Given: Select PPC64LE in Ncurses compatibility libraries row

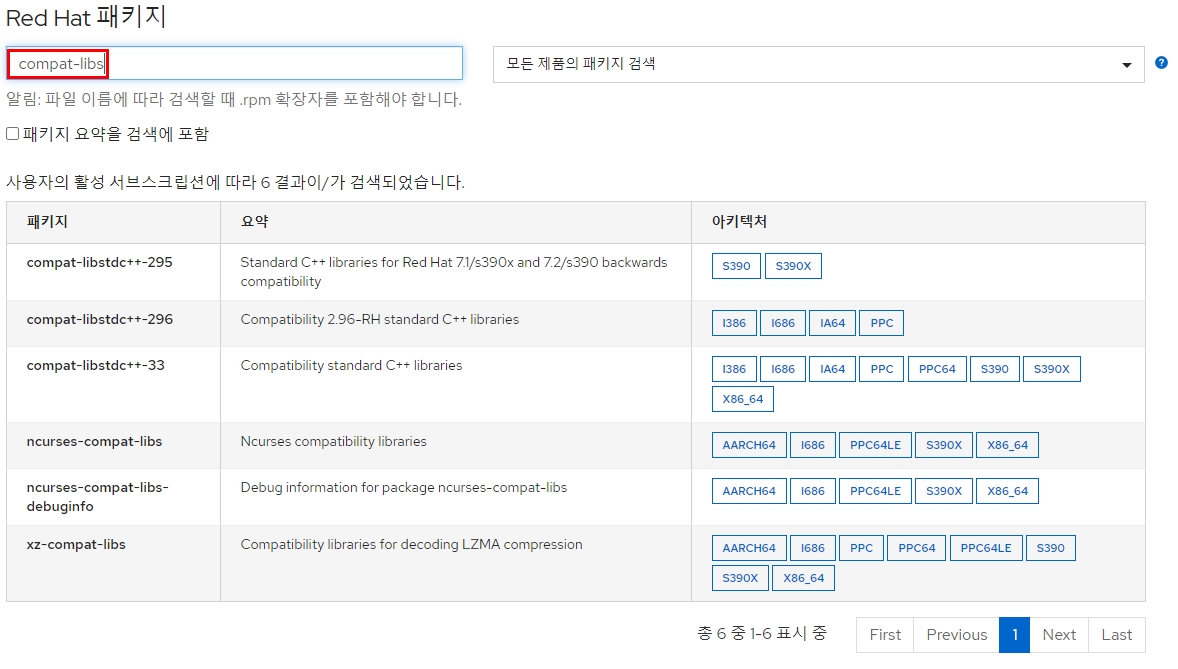Looking at the screenshot, I should (875, 445).
